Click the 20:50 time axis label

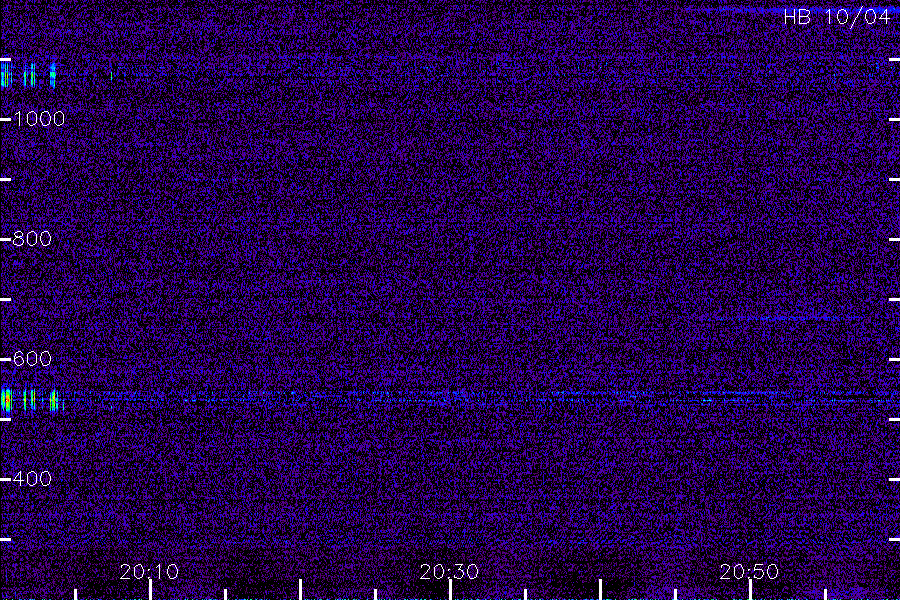[749, 571]
